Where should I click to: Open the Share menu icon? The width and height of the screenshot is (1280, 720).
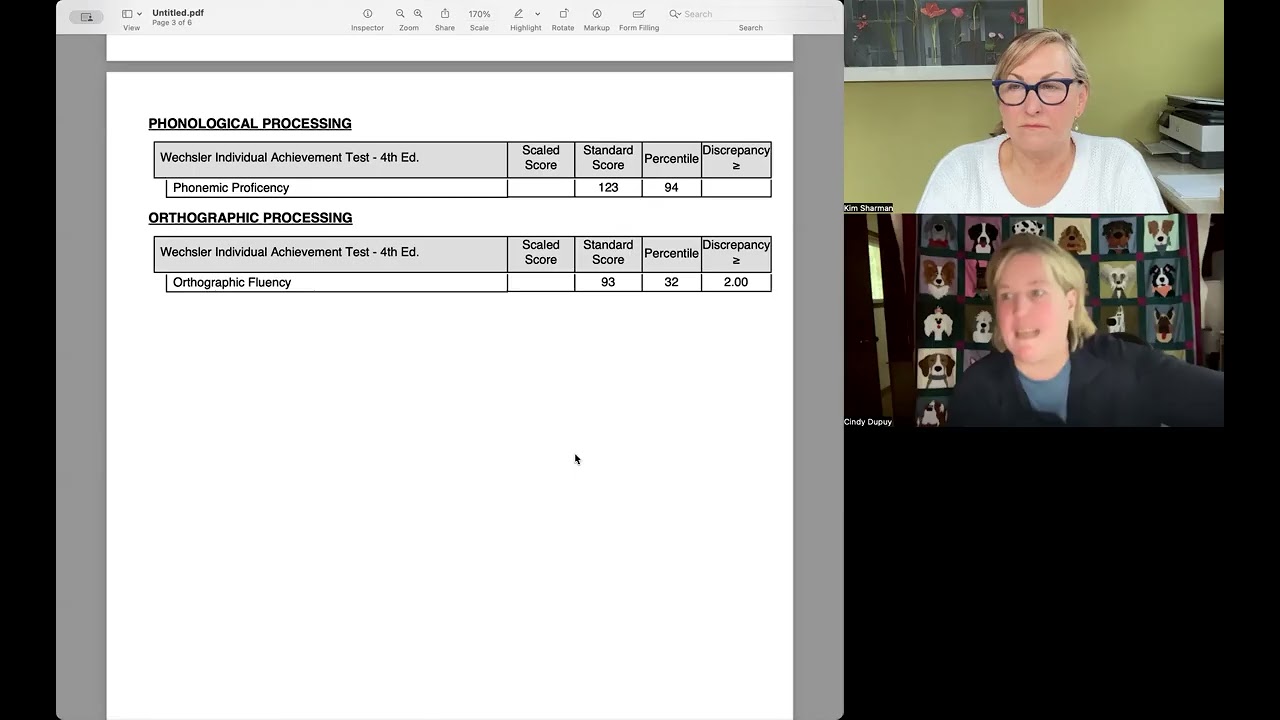445,14
